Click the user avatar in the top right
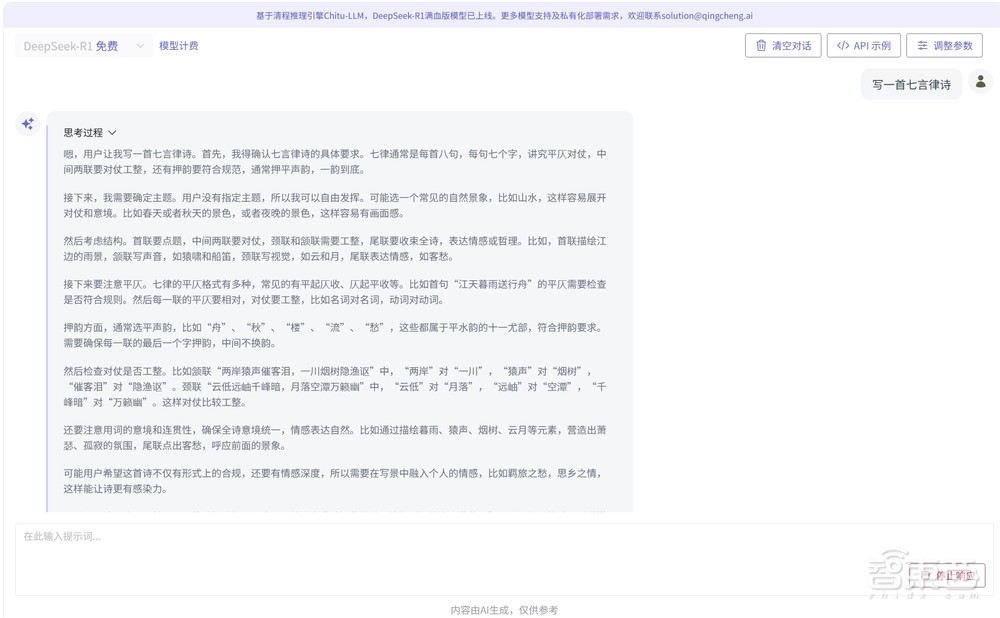The width and height of the screenshot is (1000, 618). (981, 82)
